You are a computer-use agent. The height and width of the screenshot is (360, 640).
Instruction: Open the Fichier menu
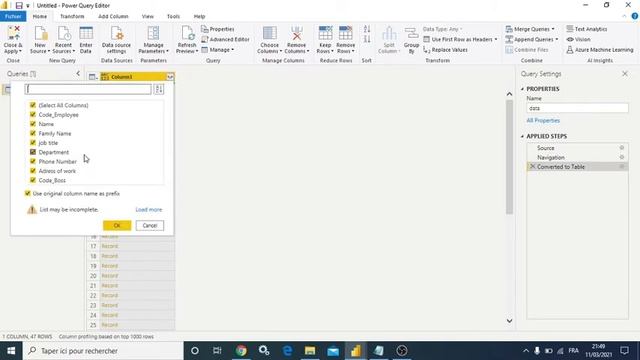coord(13,16)
